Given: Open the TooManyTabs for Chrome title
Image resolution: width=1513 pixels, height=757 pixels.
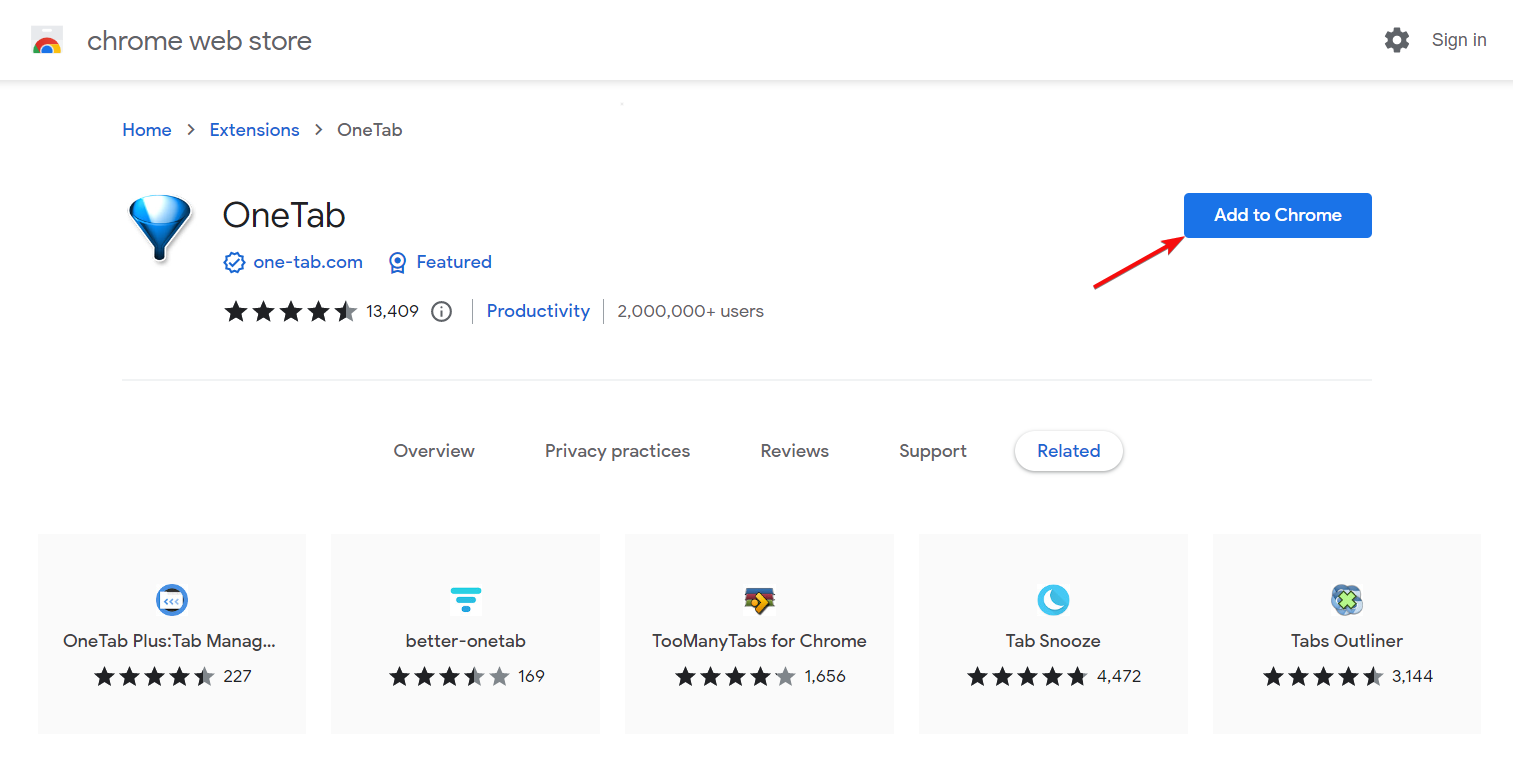Looking at the screenshot, I should coord(760,641).
